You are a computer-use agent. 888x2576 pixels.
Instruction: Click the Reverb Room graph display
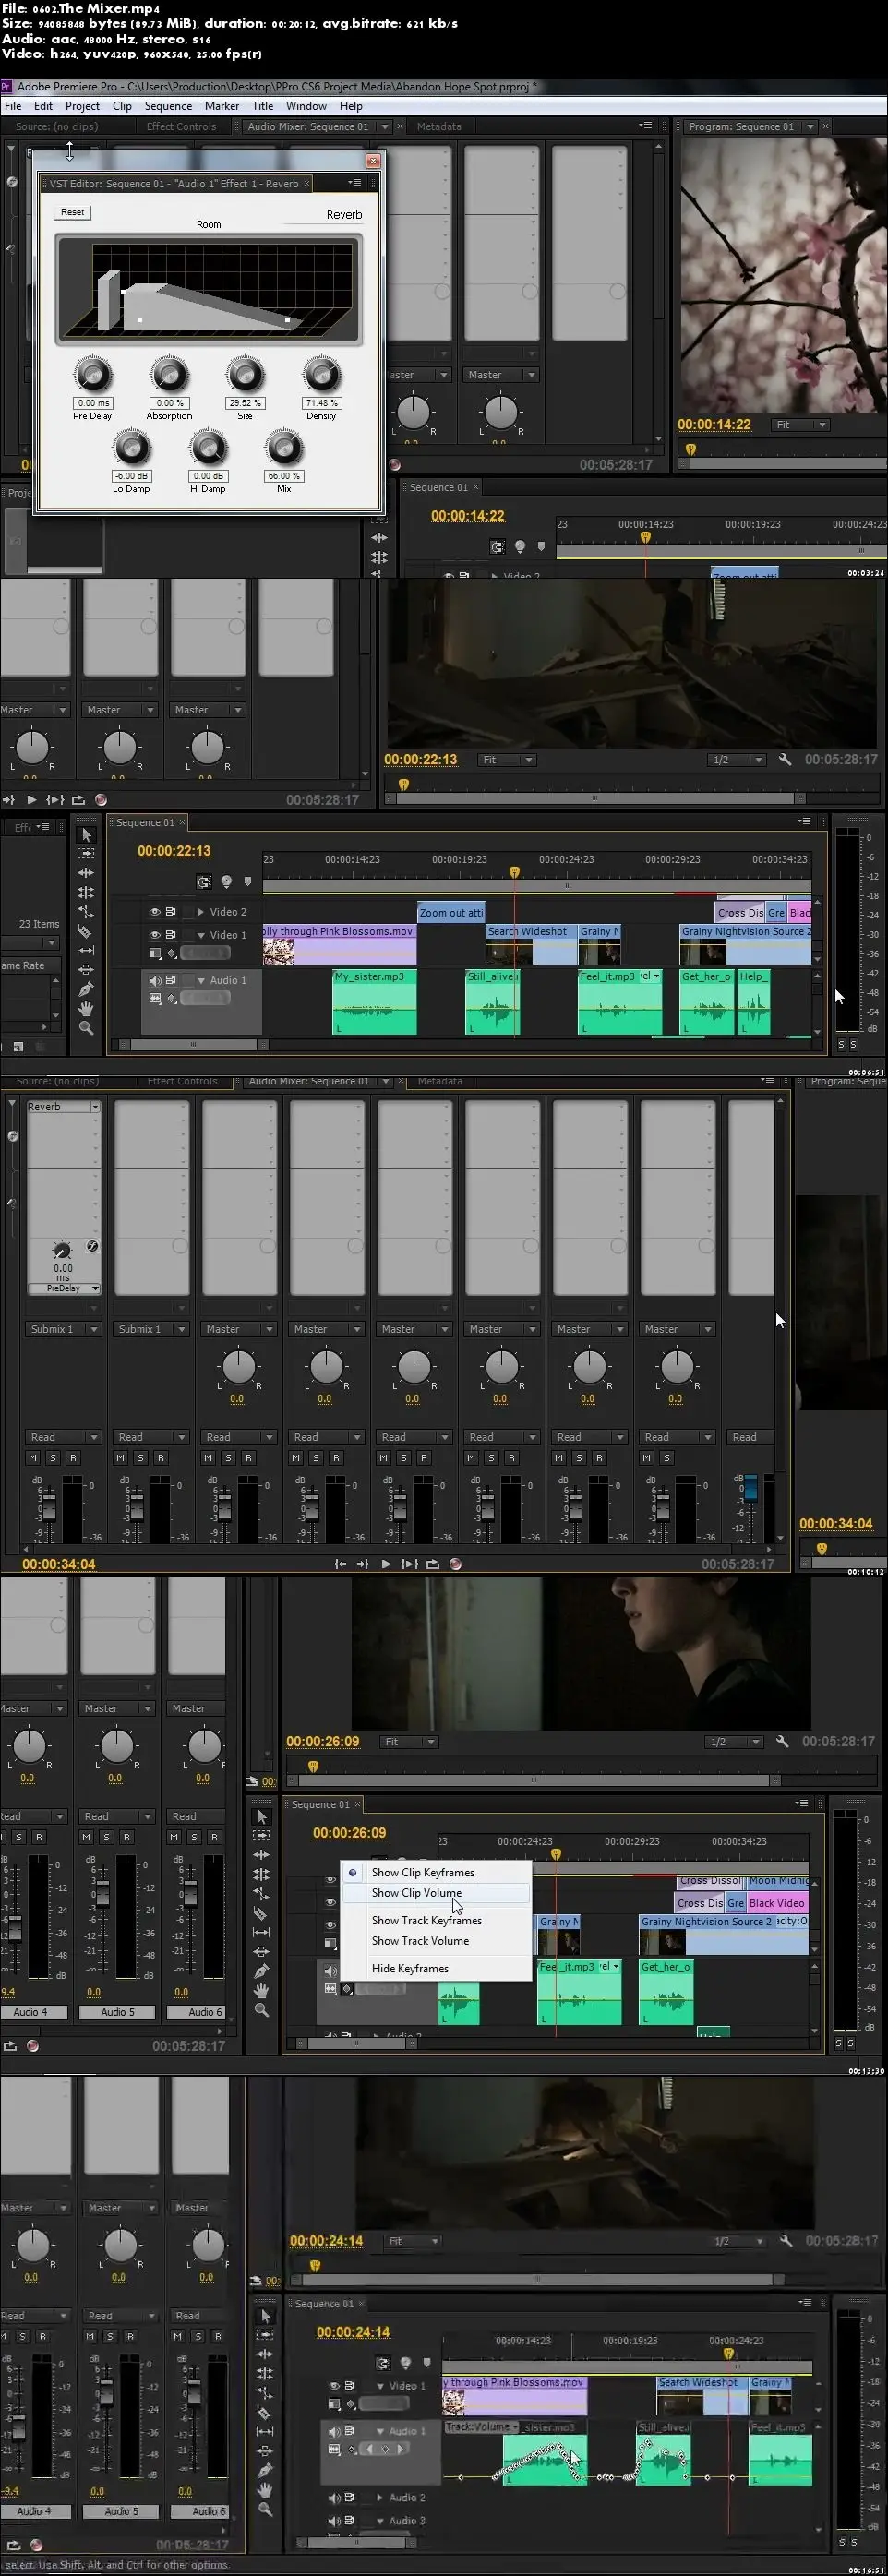tap(208, 290)
